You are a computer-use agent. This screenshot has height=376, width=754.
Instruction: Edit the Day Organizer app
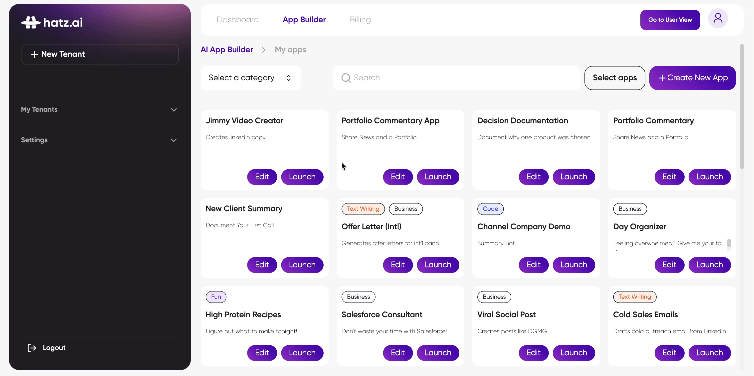[x=669, y=264]
